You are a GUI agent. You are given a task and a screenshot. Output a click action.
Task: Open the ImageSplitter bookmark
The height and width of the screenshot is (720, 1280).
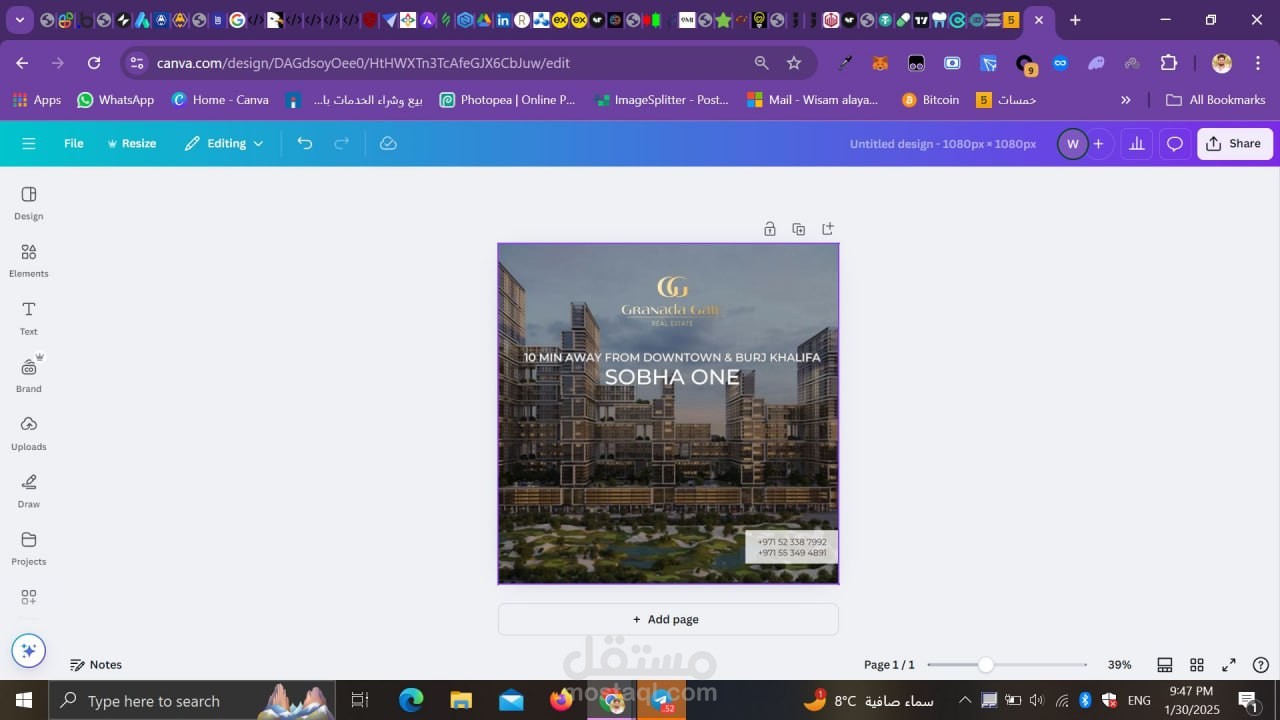click(662, 100)
